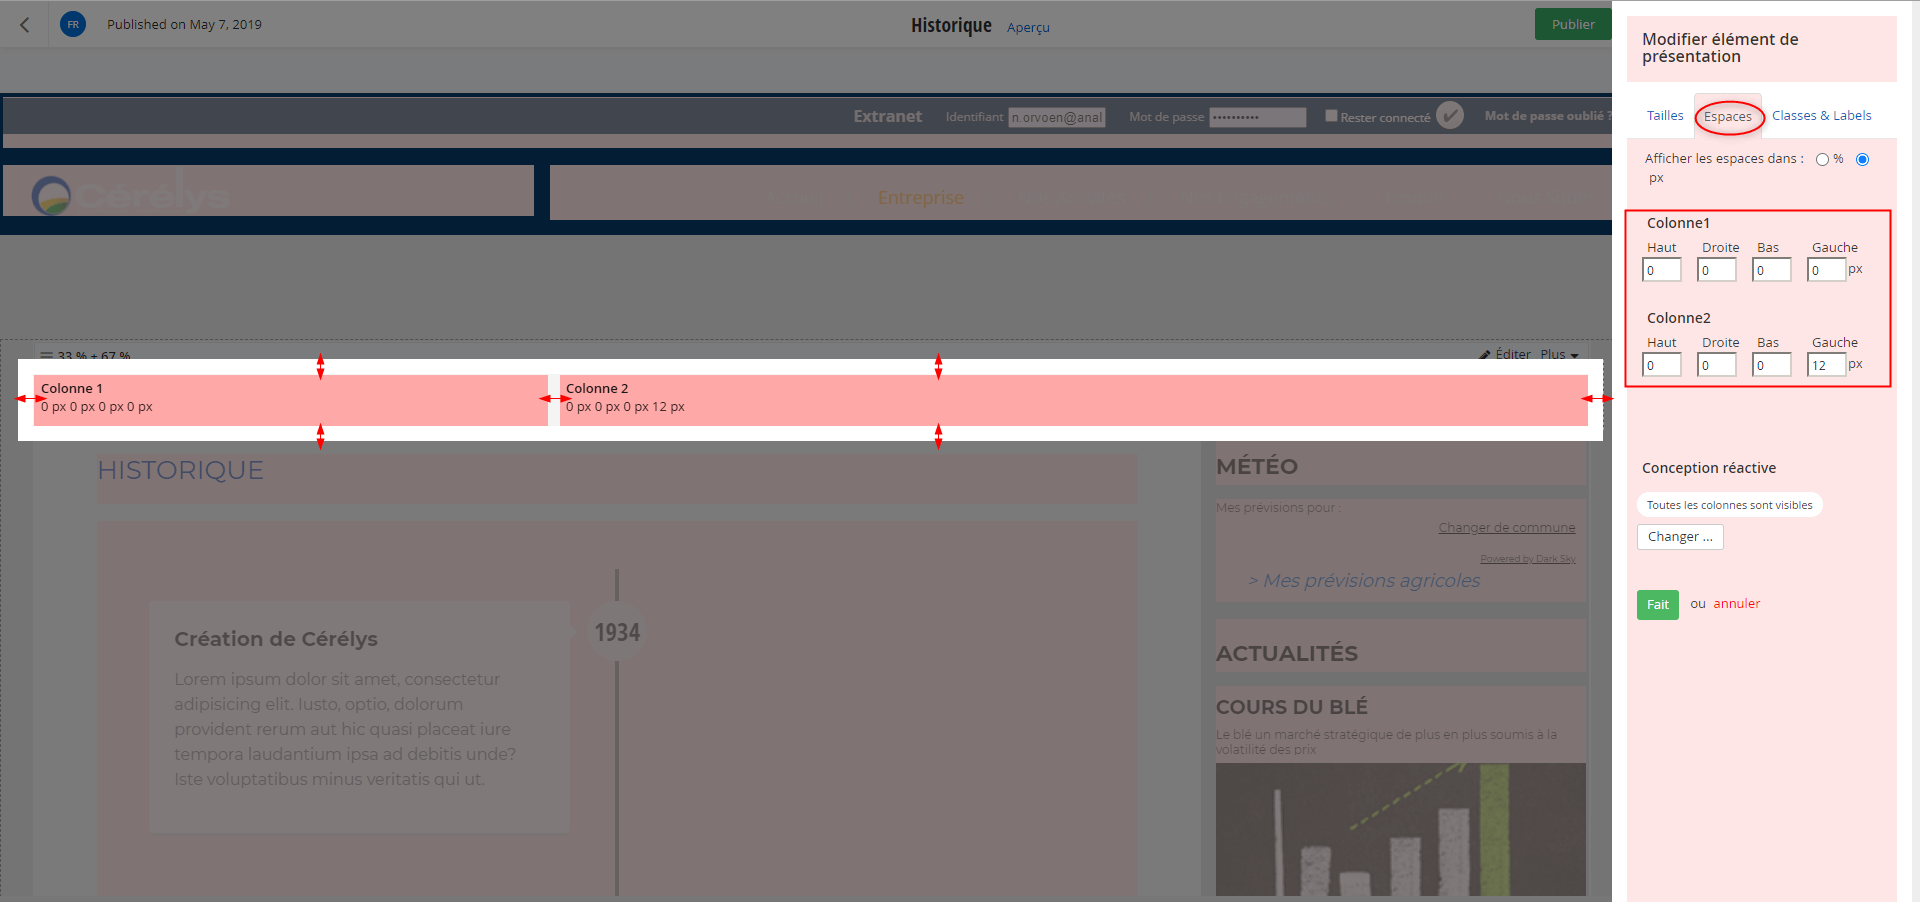Click the login checkmark icon beside Rester connecté

pos(1449,116)
